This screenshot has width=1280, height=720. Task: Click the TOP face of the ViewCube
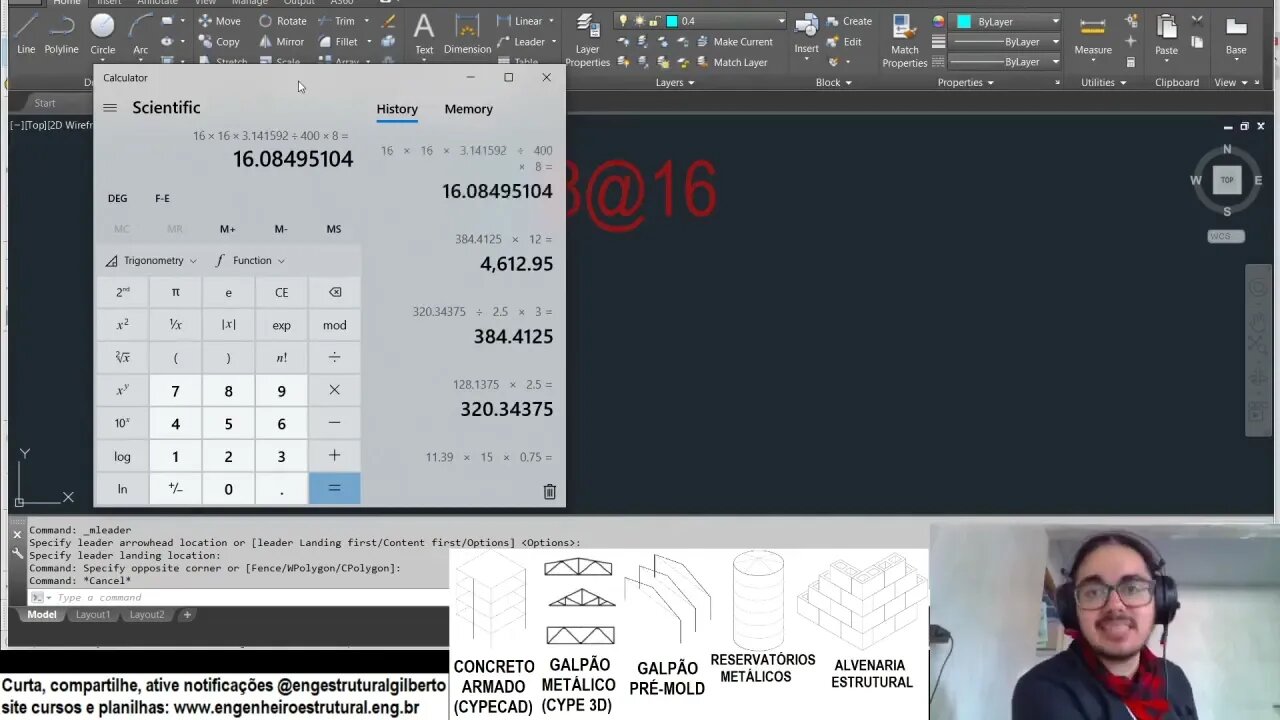pyautogui.click(x=1227, y=180)
